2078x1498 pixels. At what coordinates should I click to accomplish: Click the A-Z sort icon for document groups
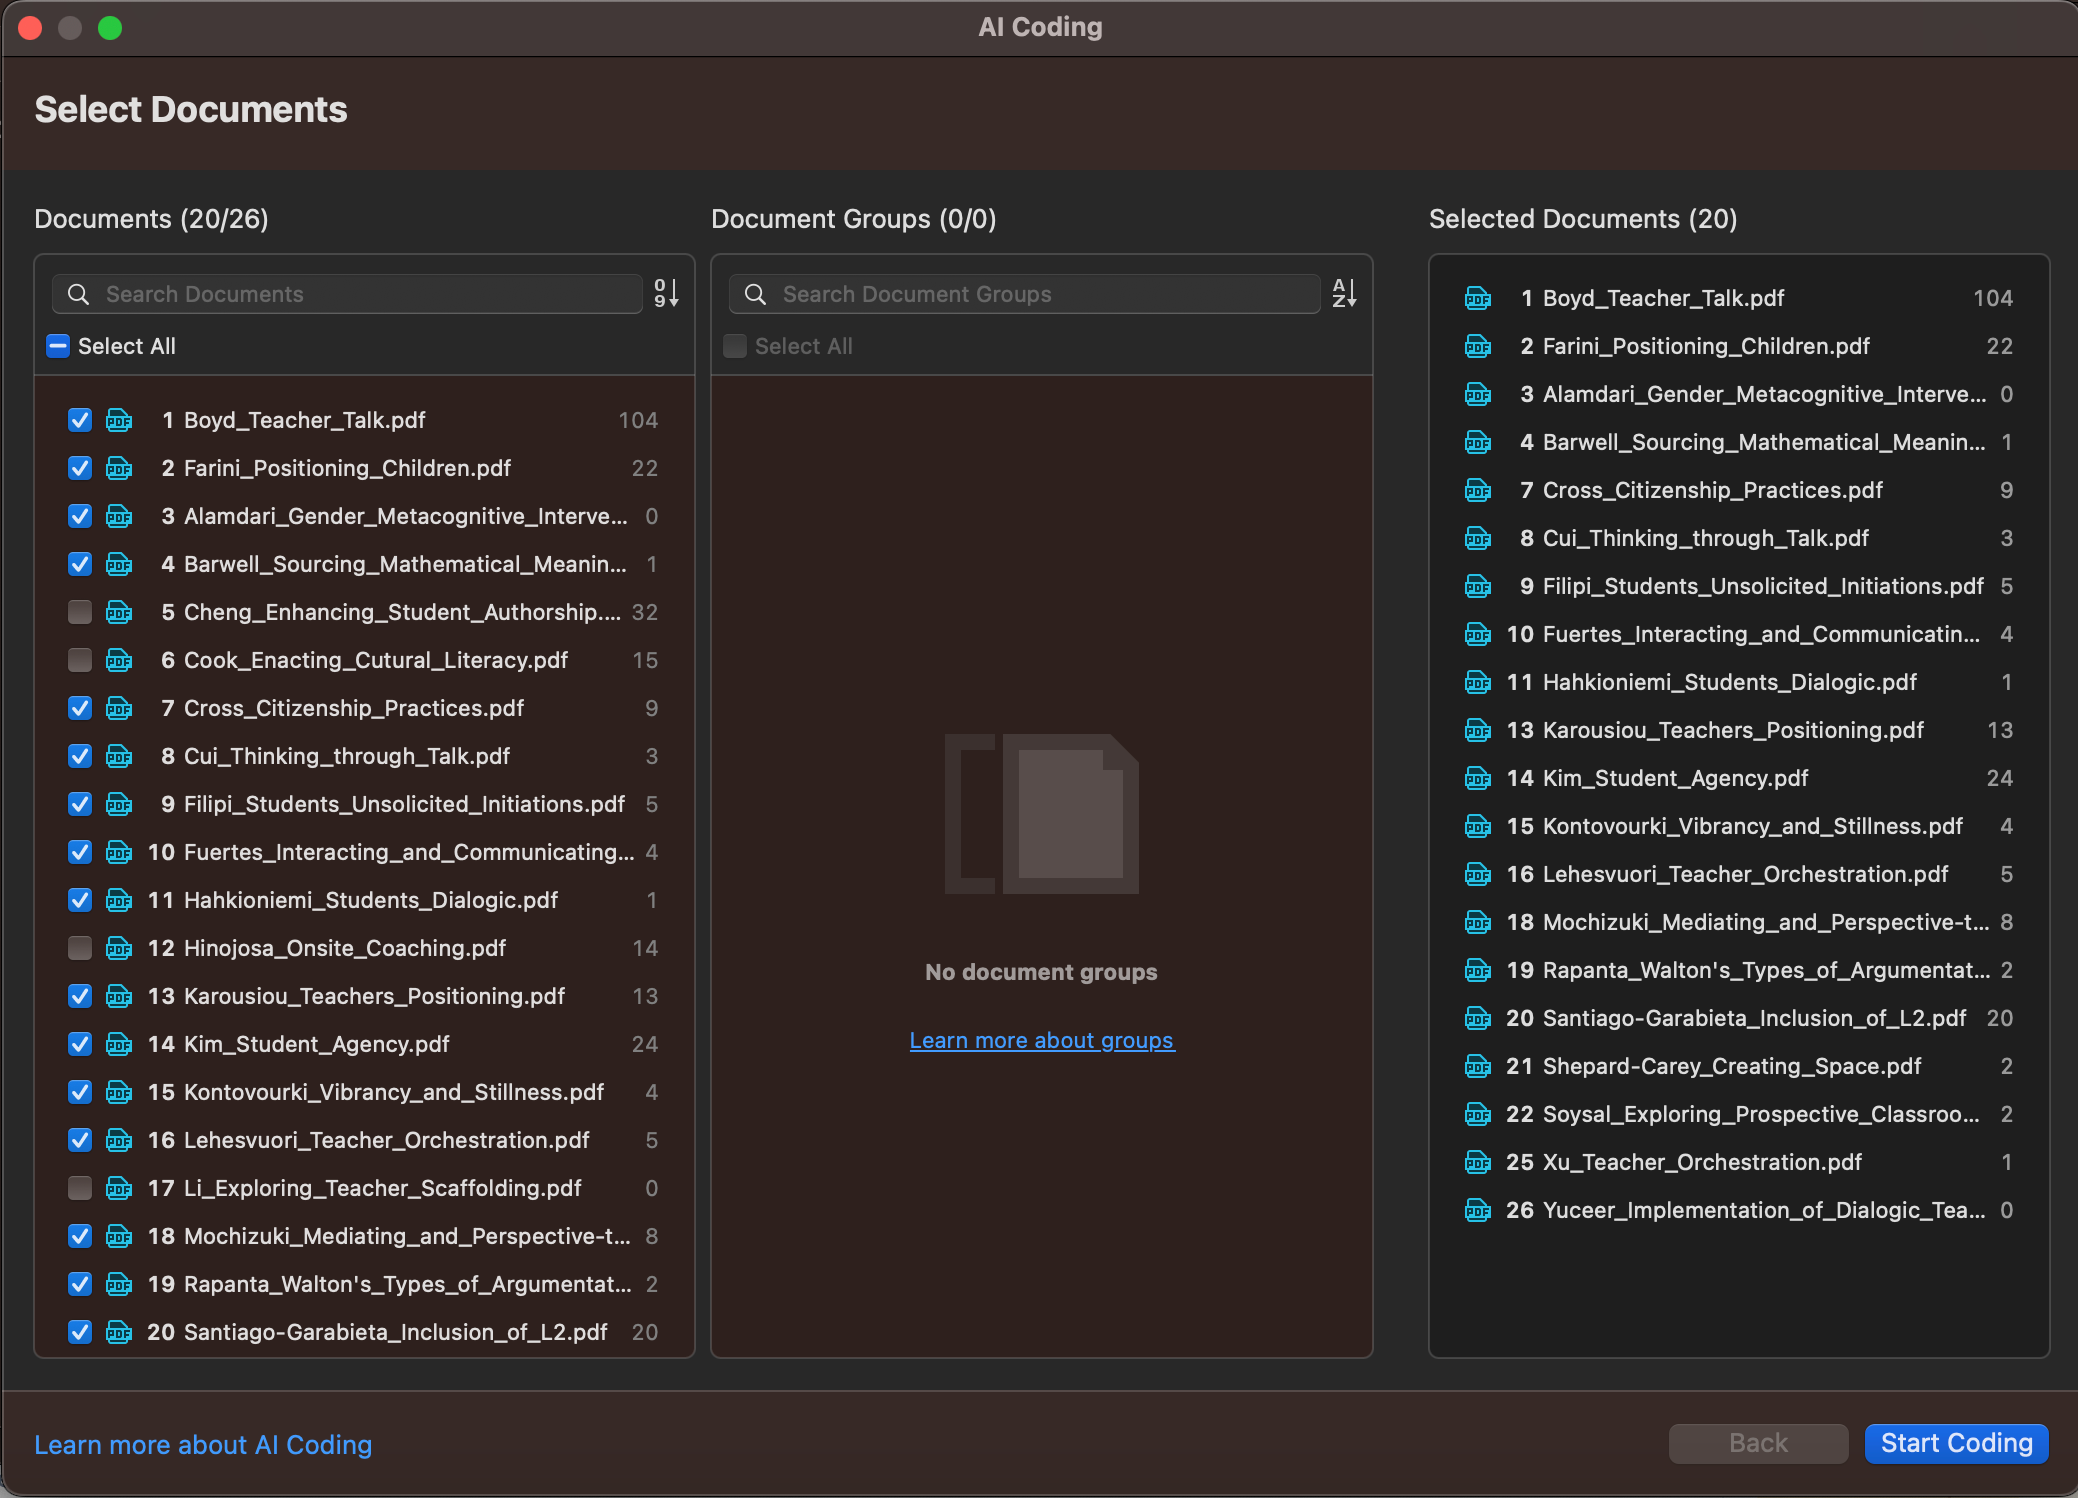(1344, 293)
